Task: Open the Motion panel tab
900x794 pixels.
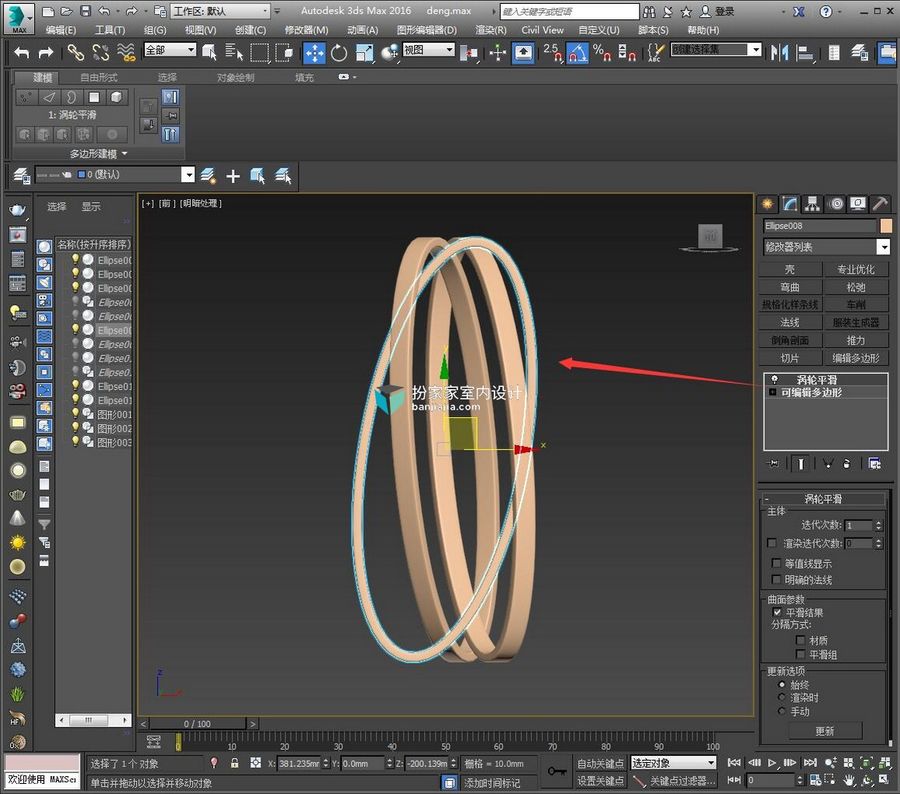Action: (x=836, y=204)
